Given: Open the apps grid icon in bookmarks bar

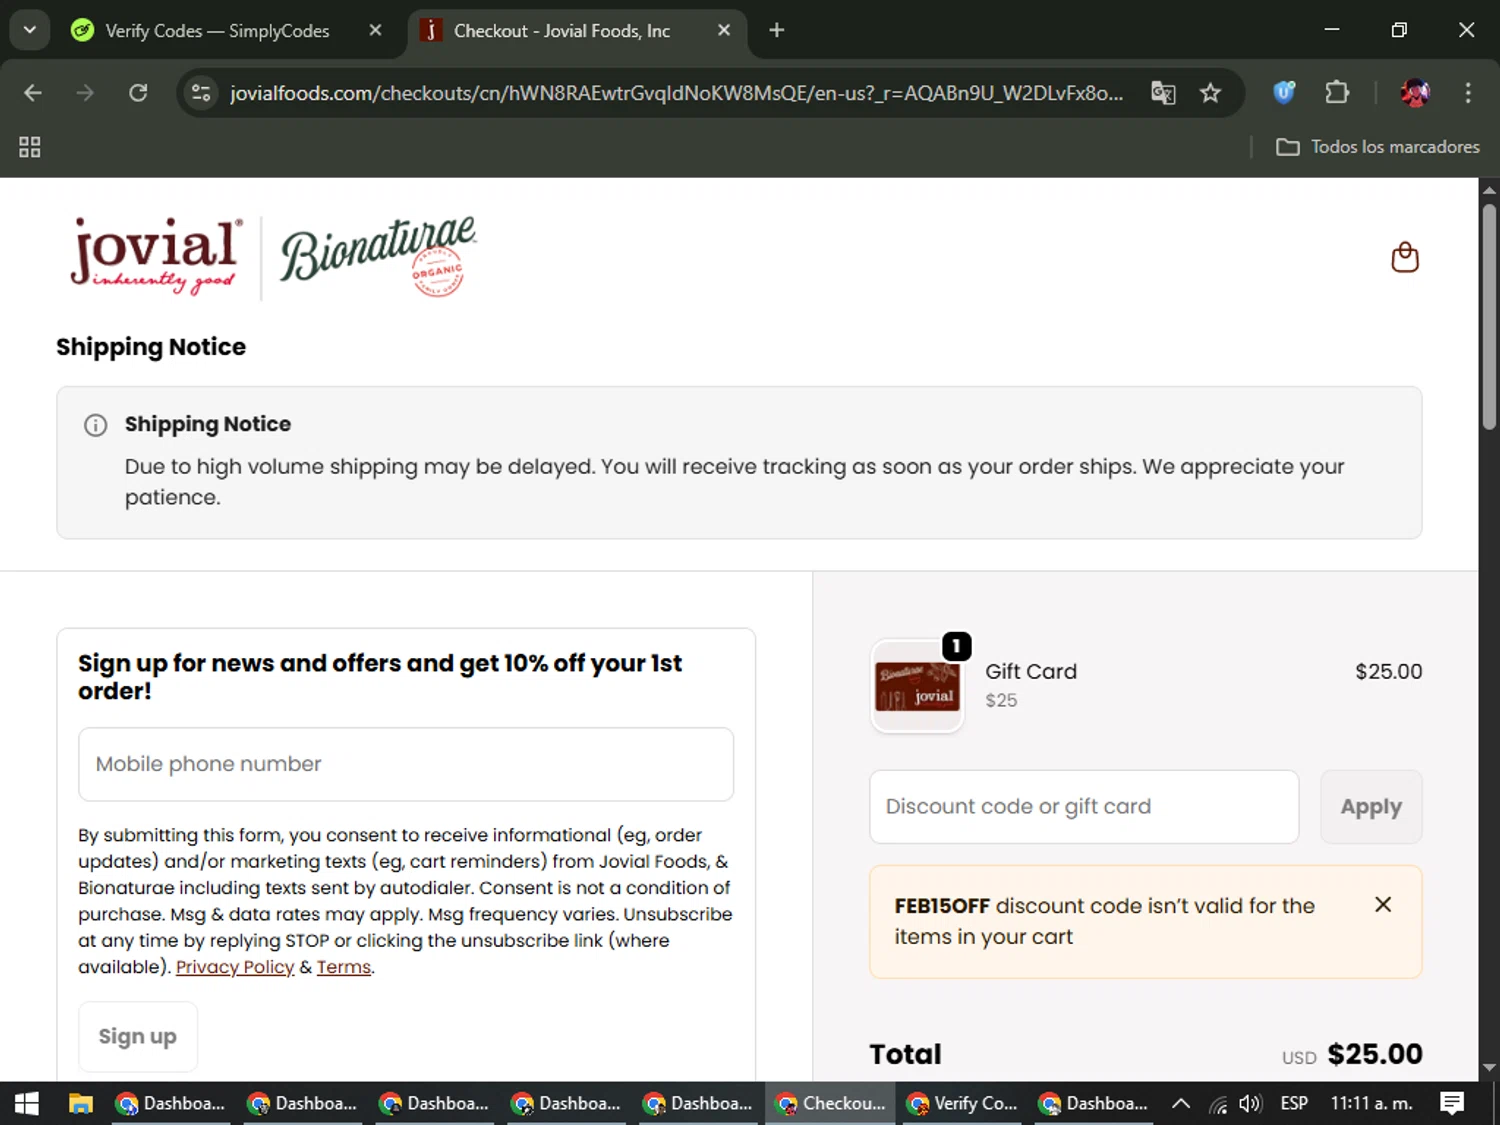Looking at the screenshot, I should point(30,147).
